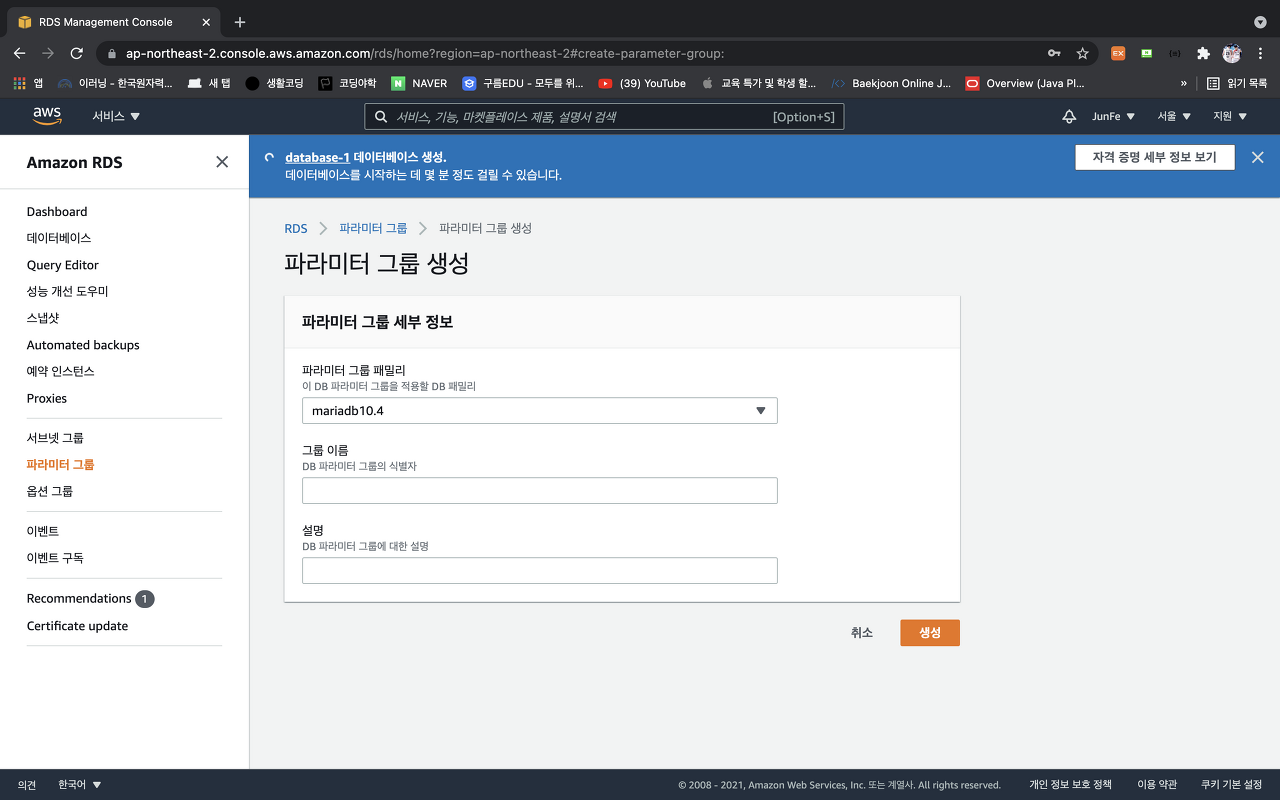Click the 취소 cancel button
The width and height of the screenshot is (1280, 800).
tap(862, 633)
